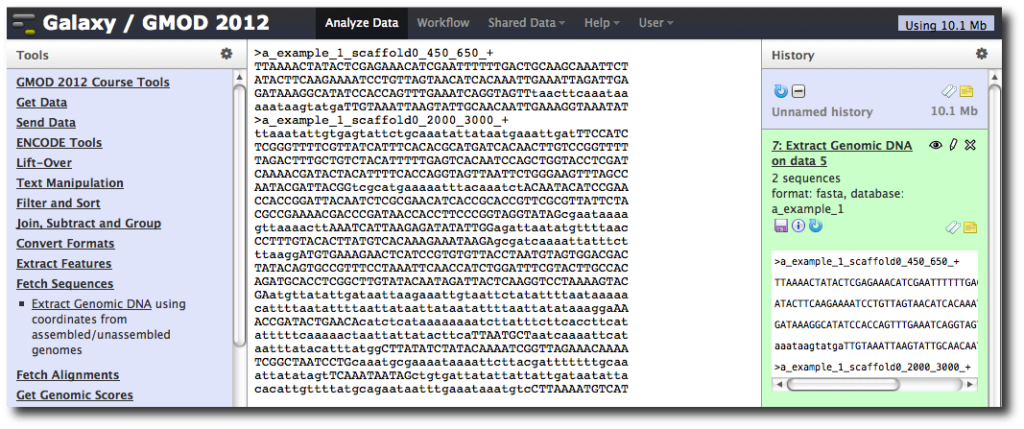Edit history tags via the top tag icon
1024x429 pixels.
[x=951, y=91]
